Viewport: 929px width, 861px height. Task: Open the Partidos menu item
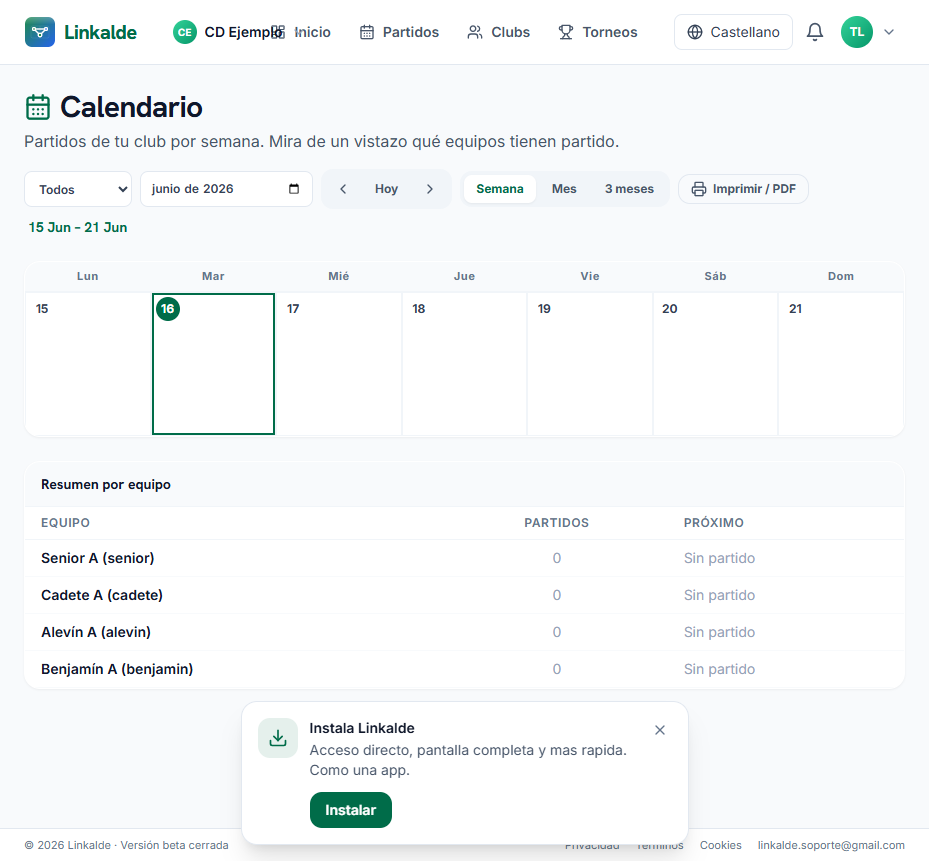point(399,32)
